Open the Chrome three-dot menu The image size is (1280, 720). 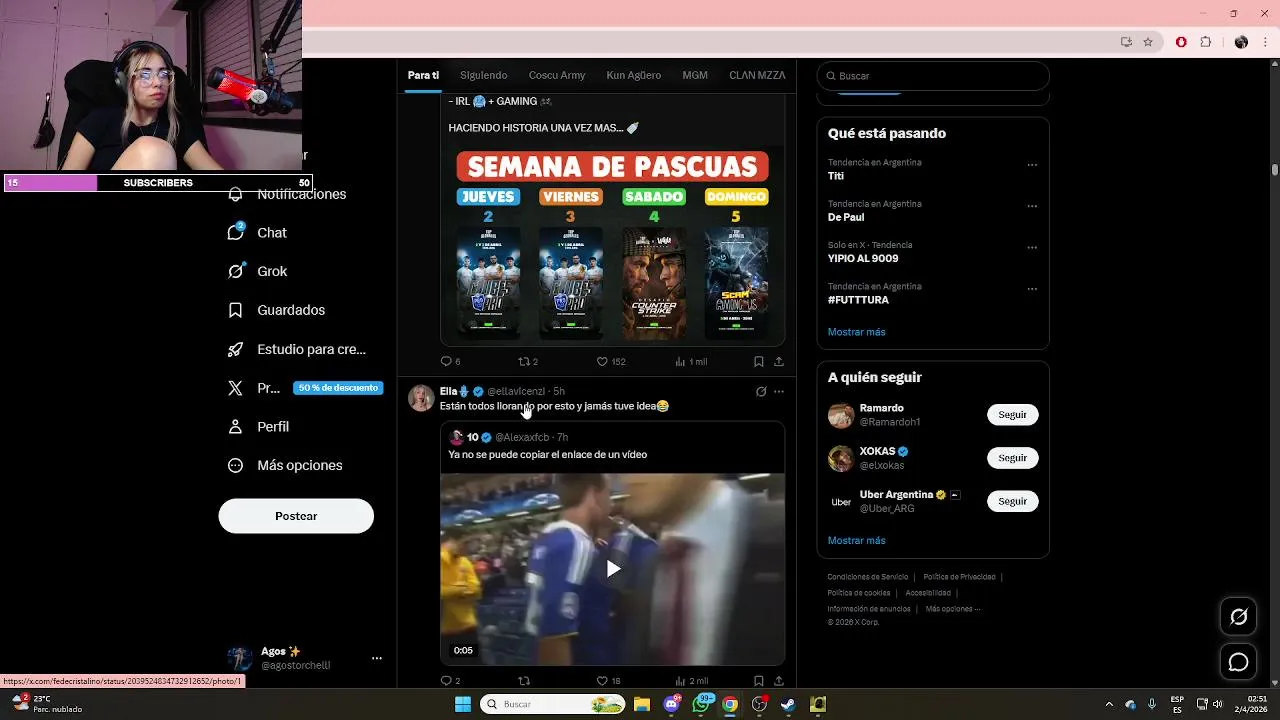click(1265, 42)
